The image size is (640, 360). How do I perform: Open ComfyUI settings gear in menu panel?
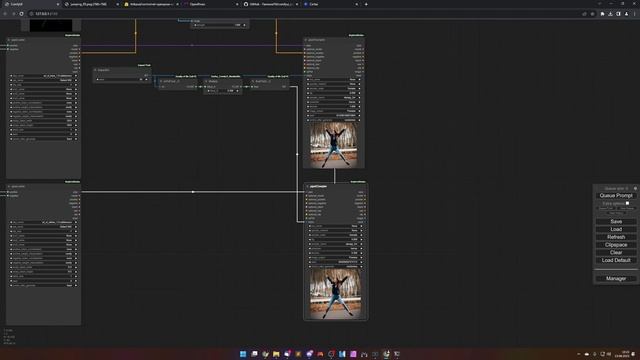point(635,189)
